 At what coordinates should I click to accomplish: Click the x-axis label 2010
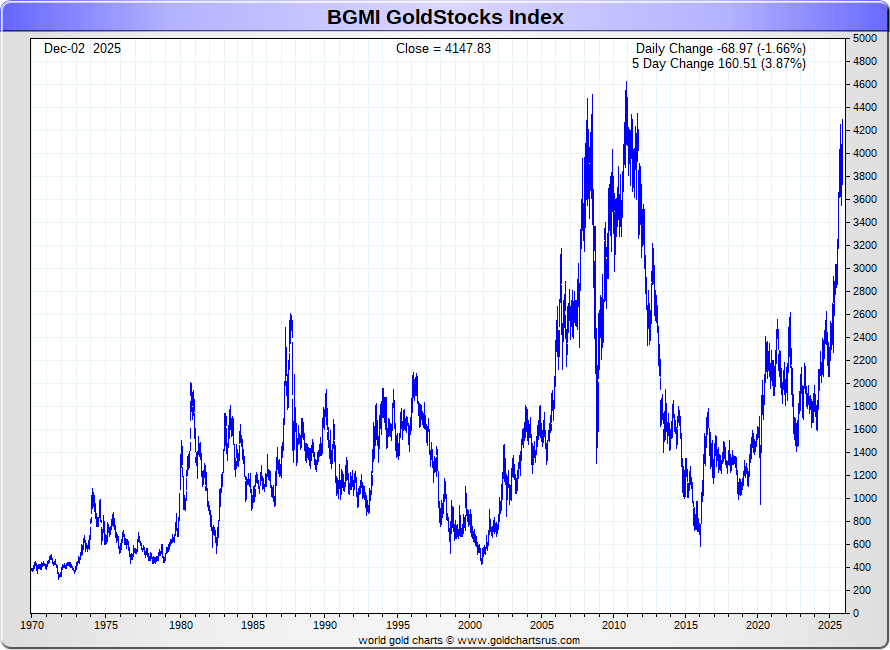[x=614, y=626]
